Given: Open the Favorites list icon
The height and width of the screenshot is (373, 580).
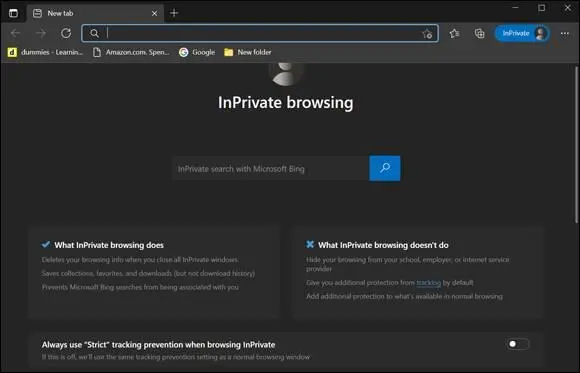Looking at the screenshot, I should (454, 33).
